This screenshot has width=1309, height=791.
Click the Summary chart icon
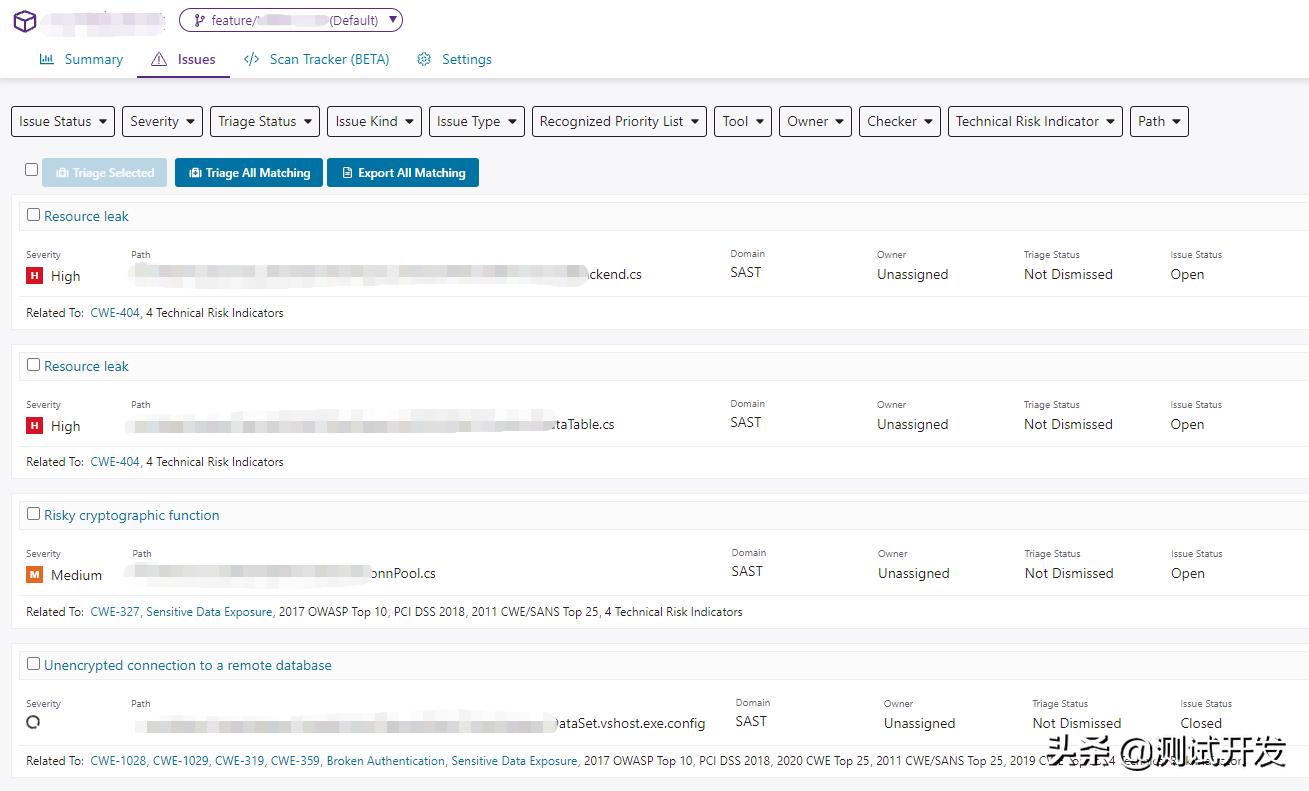point(46,59)
